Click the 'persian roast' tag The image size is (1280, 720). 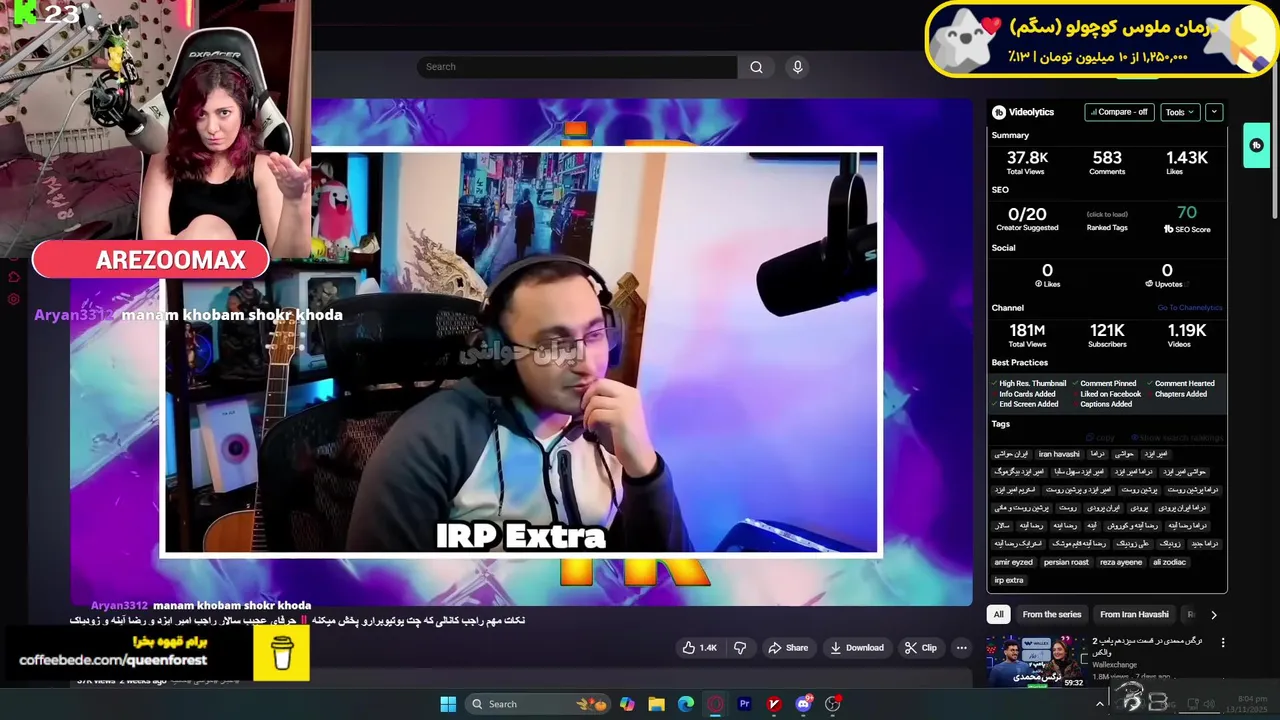[x=1066, y=562]
